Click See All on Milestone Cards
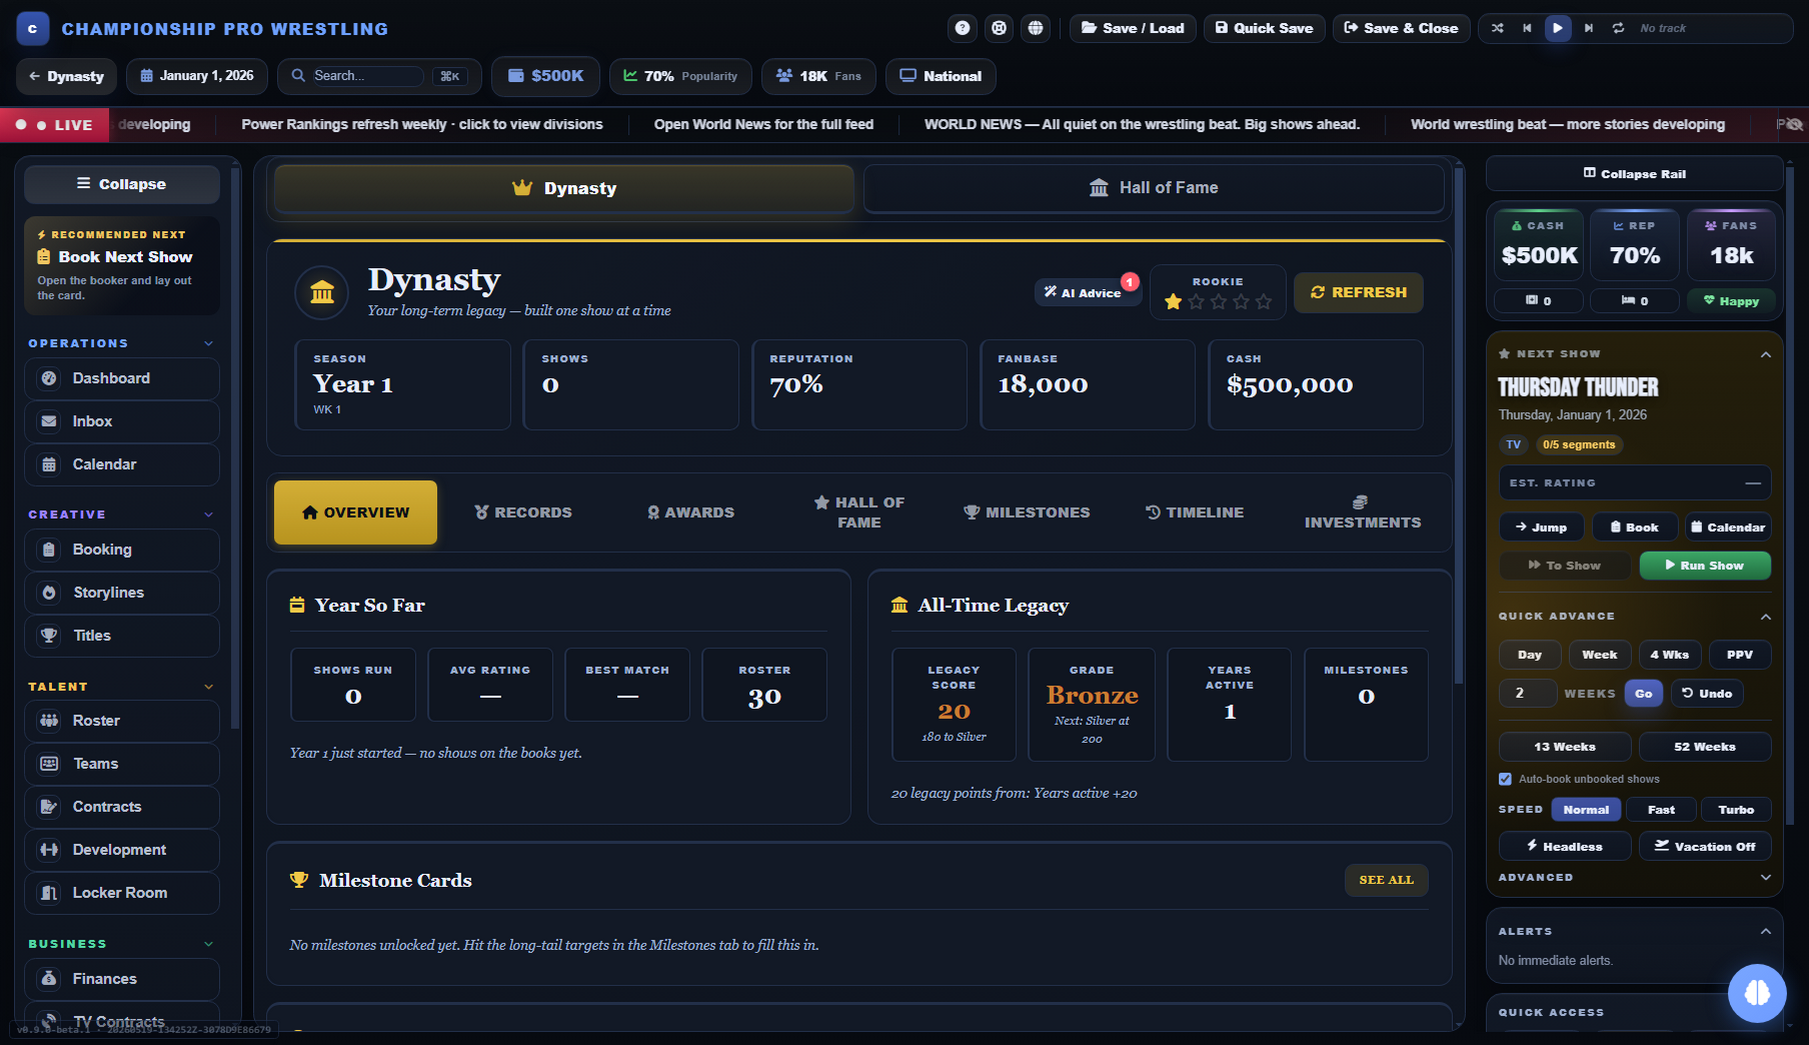The height and width of the screenshot is (1045, 1809). coord(1386,880)
